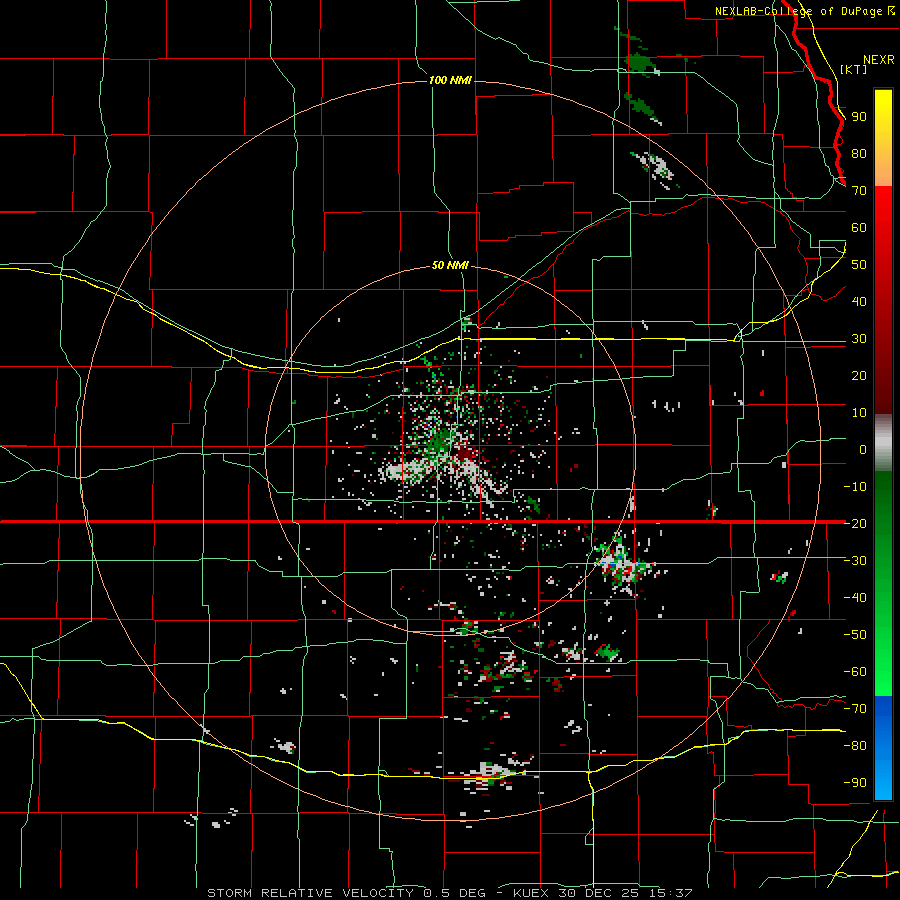Click the 0 value on velocity scale
The height and width of the screenshot is (900, 900).
click(863, 449)
